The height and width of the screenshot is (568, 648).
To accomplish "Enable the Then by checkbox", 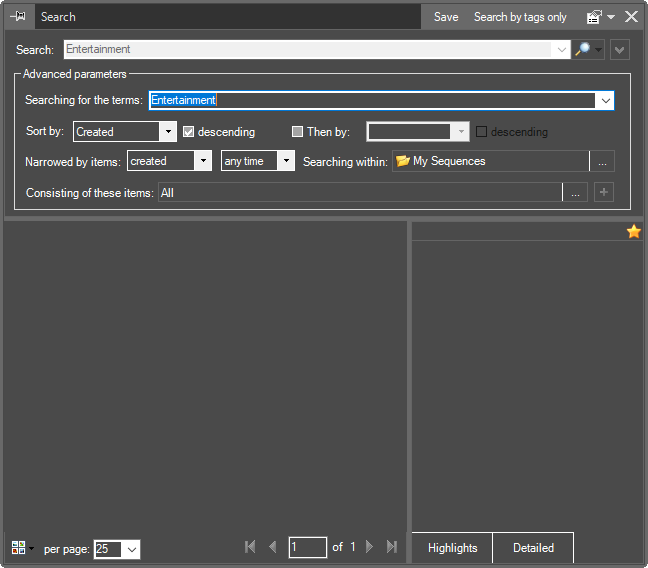I will (x=297, y=132).
